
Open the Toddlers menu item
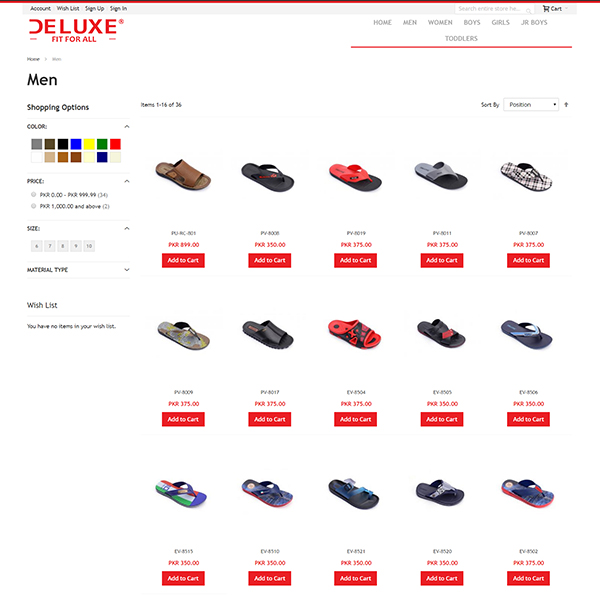pos(461,39)
